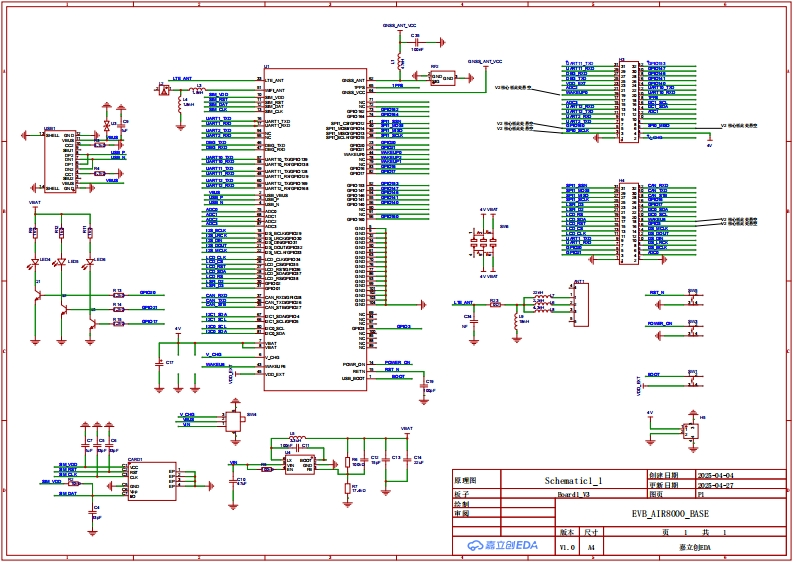Click the RST_N push switch symbol
This screenshot has width=793, height=562.
pyautogui.click(x=692, y=299)
